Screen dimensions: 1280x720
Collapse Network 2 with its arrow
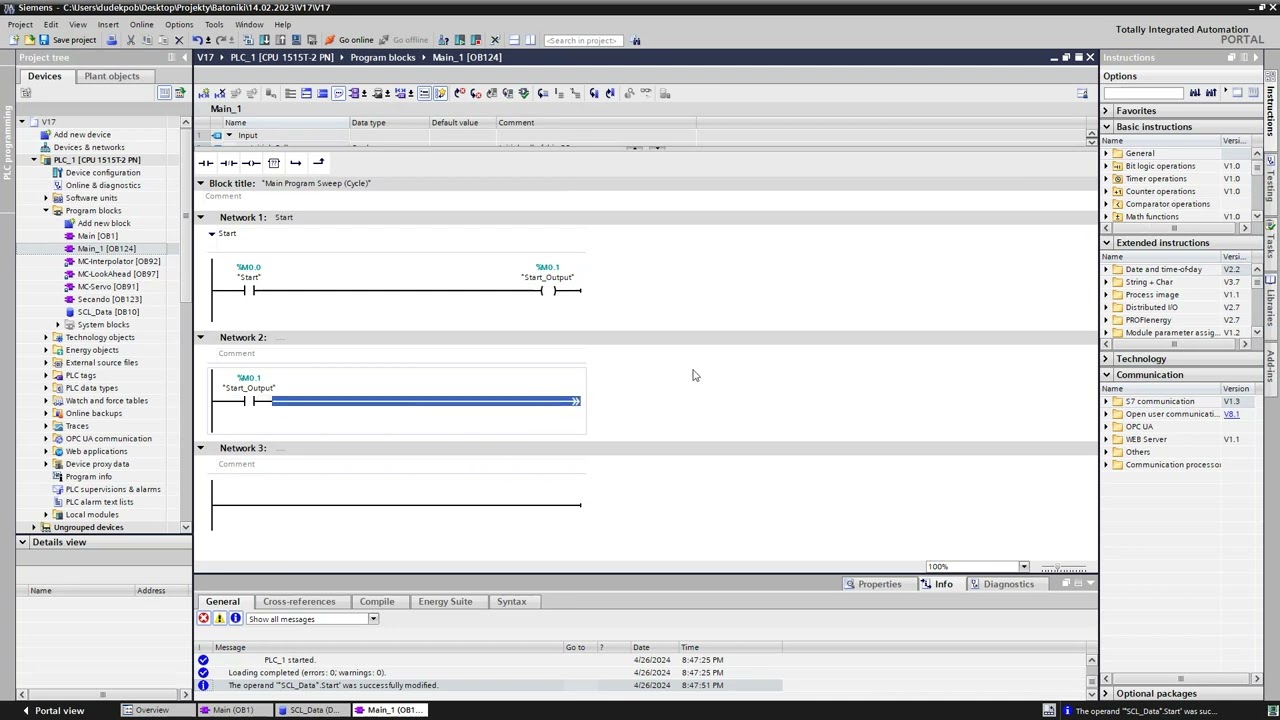200,337
